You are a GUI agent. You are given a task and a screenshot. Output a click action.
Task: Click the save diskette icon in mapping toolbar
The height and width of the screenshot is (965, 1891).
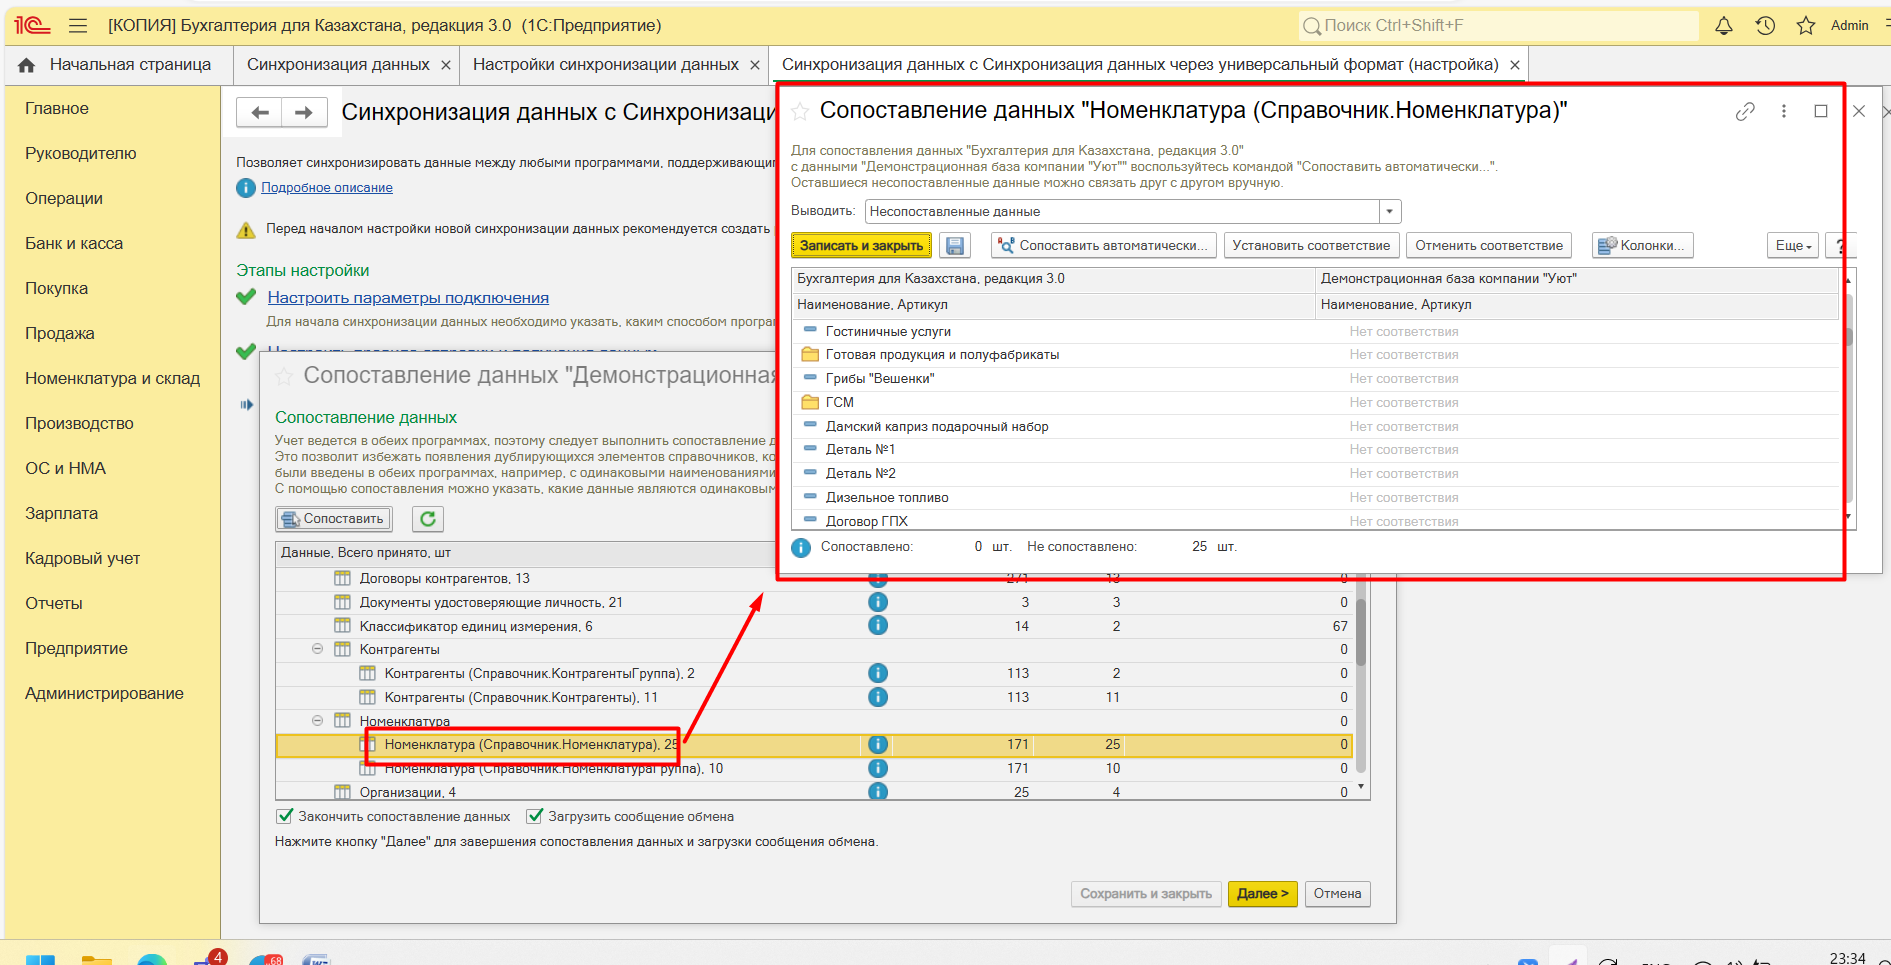(955, 246)
